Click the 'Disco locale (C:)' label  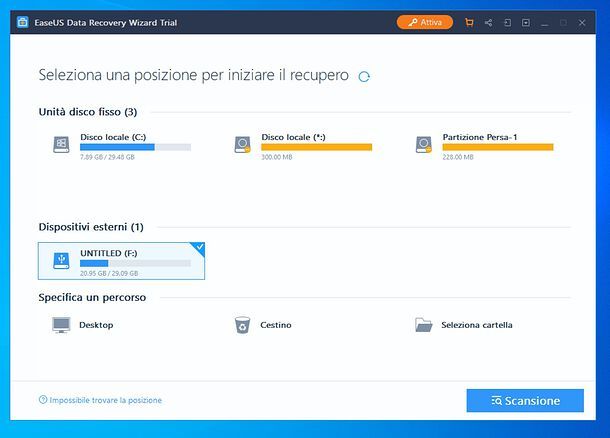113,137
